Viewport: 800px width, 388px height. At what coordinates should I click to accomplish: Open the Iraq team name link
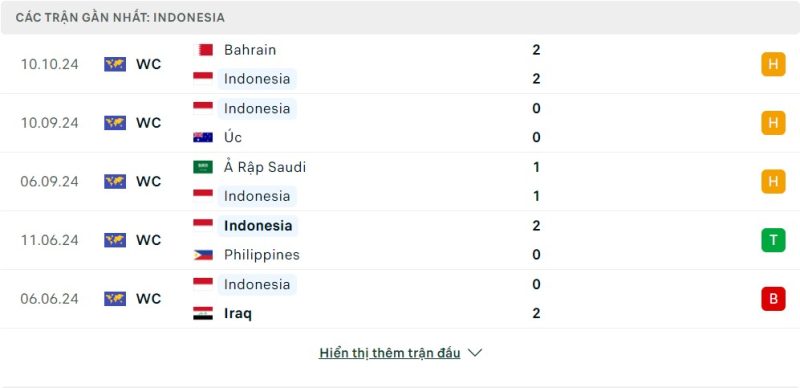click(238, 313)
